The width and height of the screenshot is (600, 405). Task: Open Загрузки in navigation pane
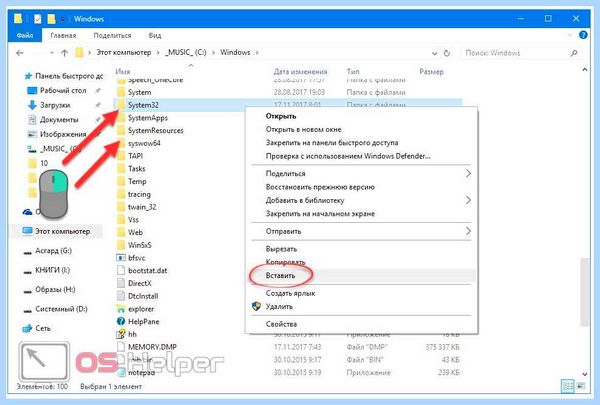55,105
